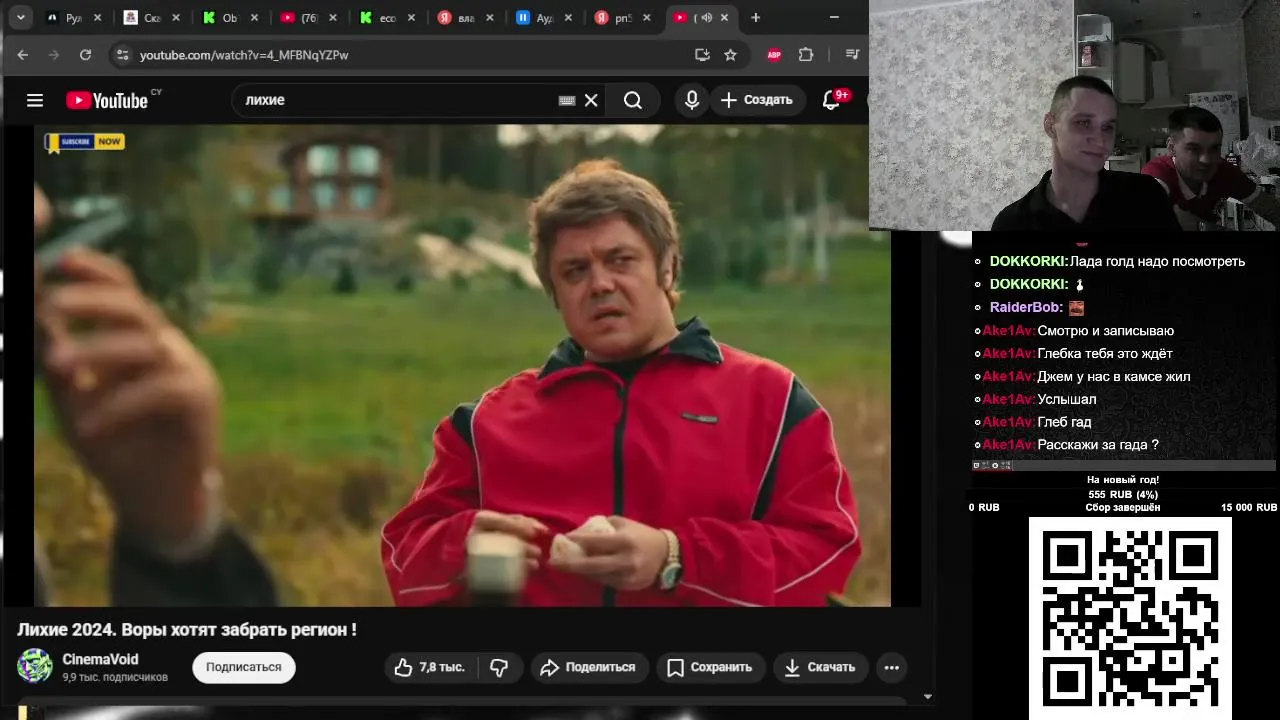Open media controls icon in toolbar

(852, 55)
